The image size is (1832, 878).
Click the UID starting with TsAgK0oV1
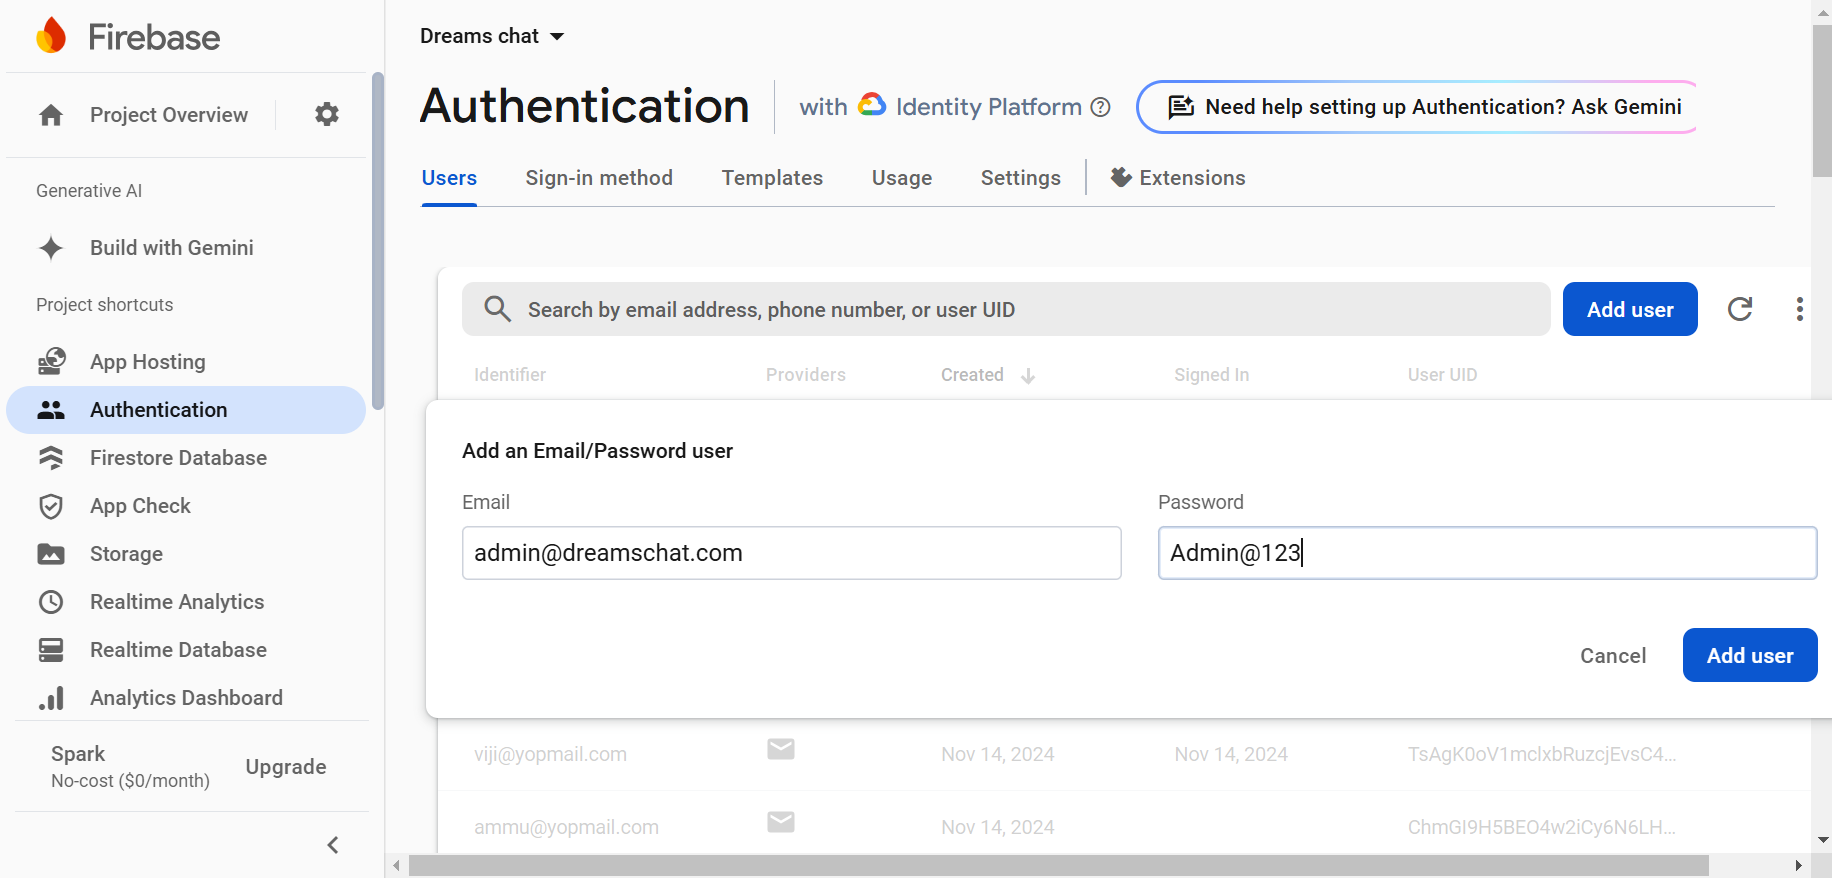1541,754
